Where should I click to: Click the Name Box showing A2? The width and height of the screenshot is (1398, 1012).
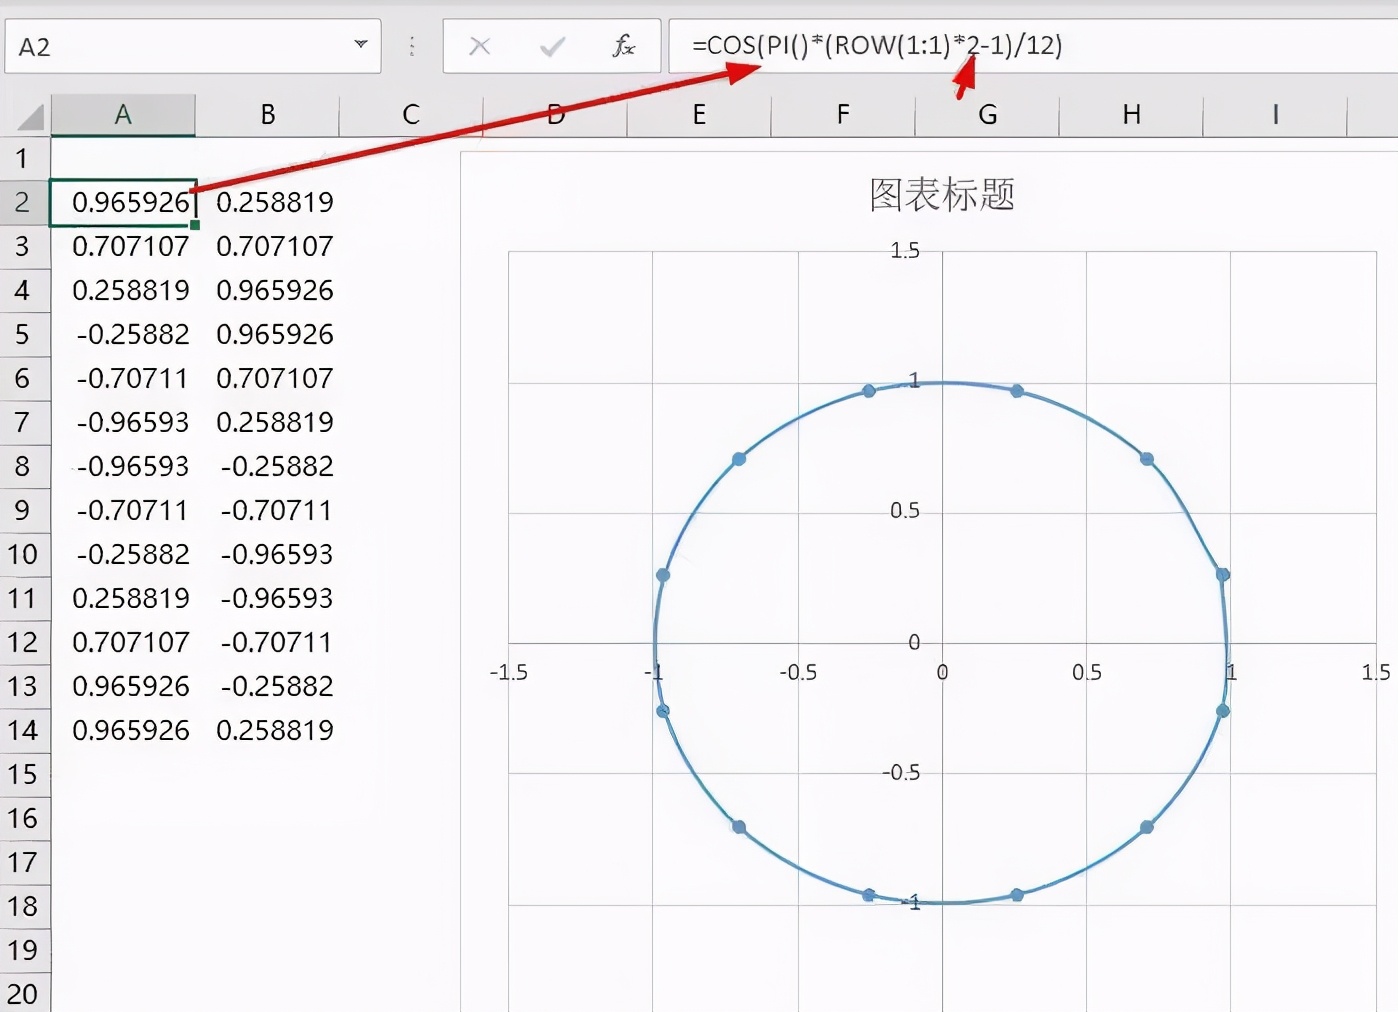180,47
